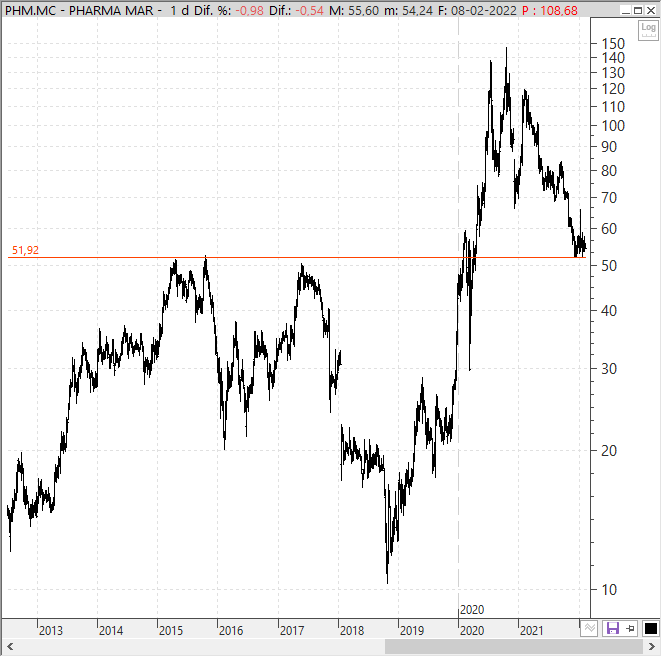662x657 pixels.
Task: Click the double-chevron zigzag icon below the price axis
Action: click(x=590, y=629)
